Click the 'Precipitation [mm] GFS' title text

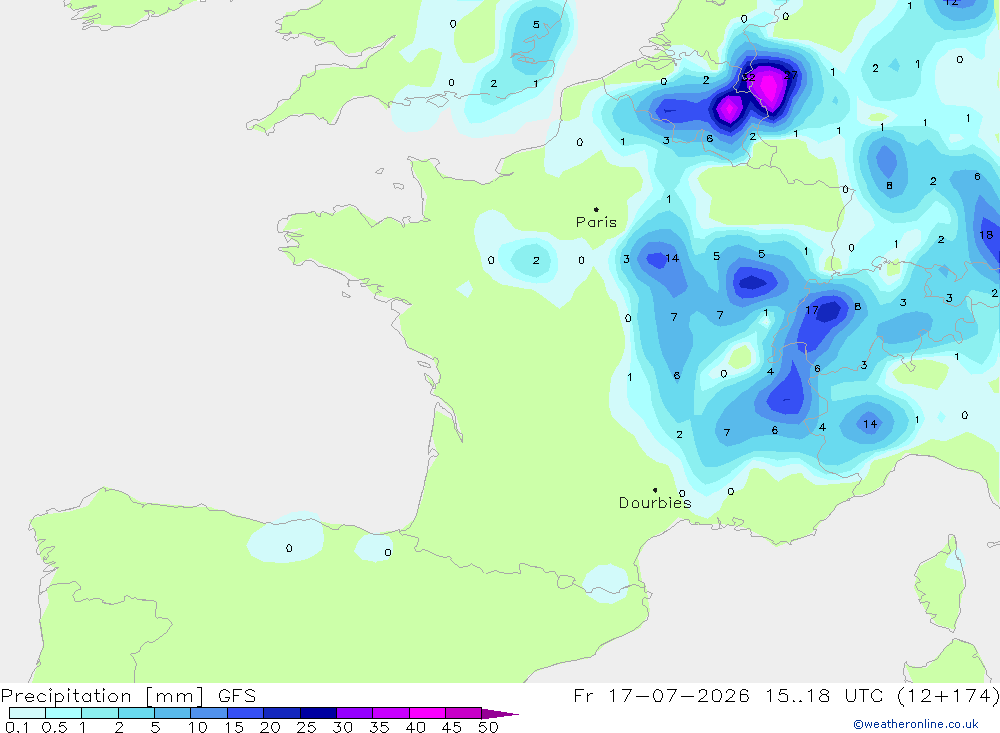click(x=128, y=696)
